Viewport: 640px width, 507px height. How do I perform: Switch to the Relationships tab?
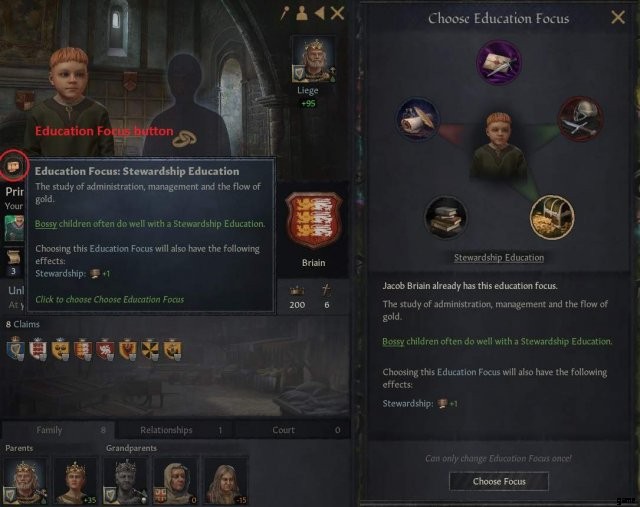coord(175,430)
